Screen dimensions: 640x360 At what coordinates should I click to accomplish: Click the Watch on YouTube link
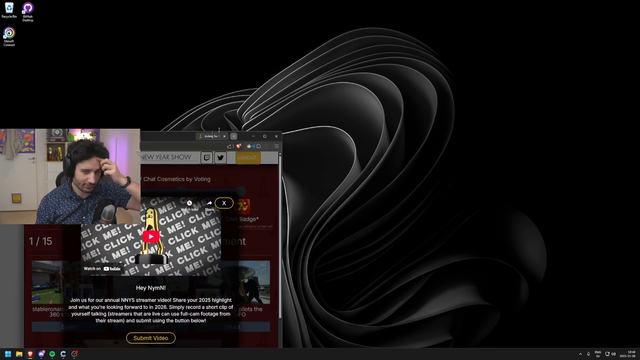click(102, 269)
